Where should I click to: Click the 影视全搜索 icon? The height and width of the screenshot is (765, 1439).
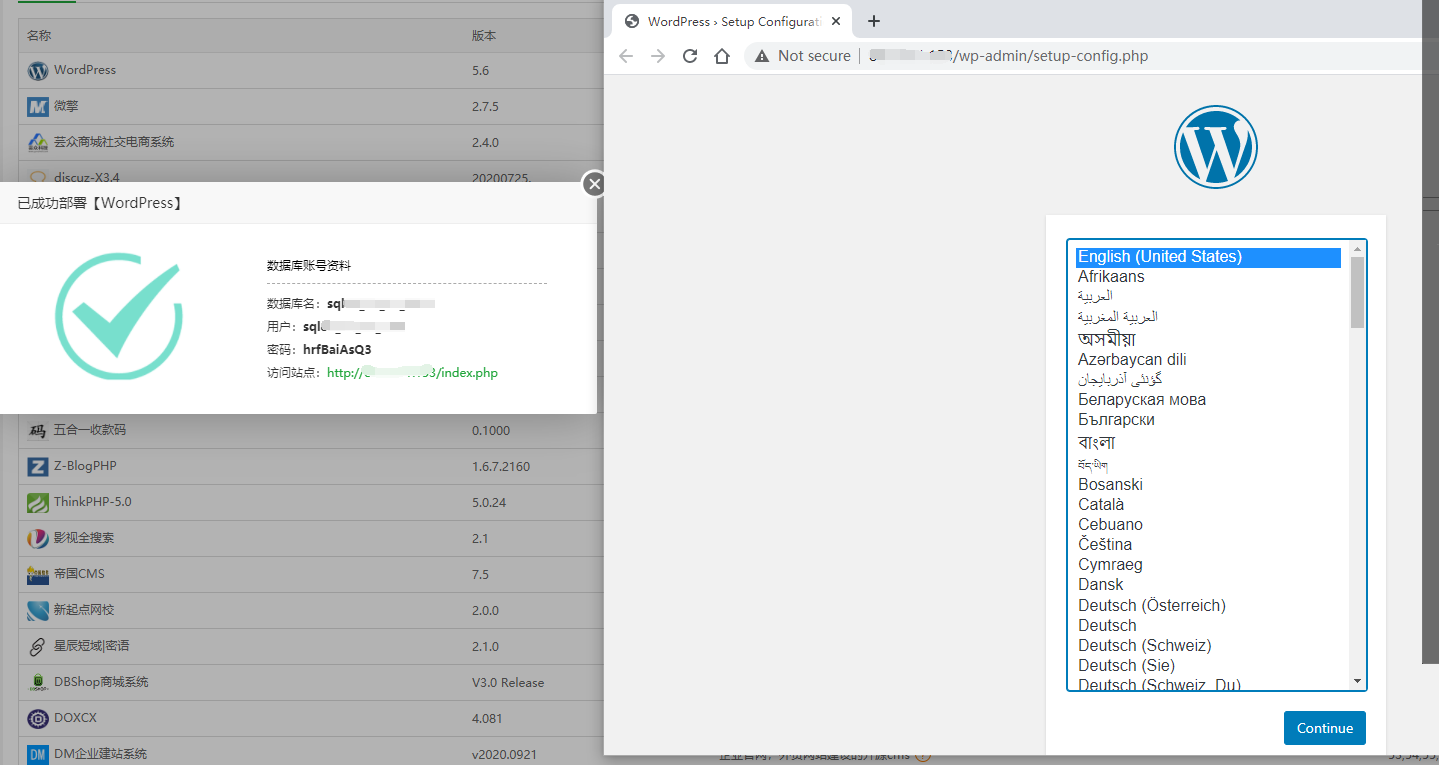click(x=38, y=539)
